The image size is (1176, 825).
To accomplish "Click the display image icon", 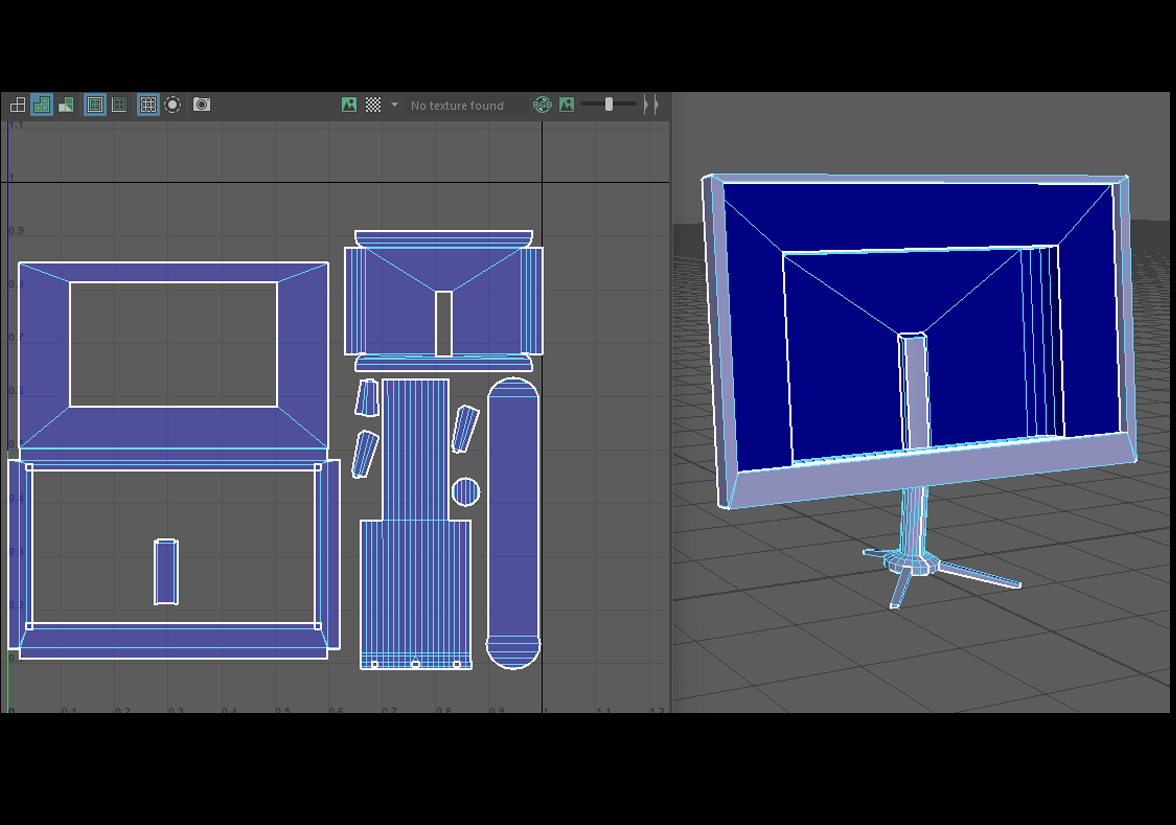I will [x=349, y=105].
